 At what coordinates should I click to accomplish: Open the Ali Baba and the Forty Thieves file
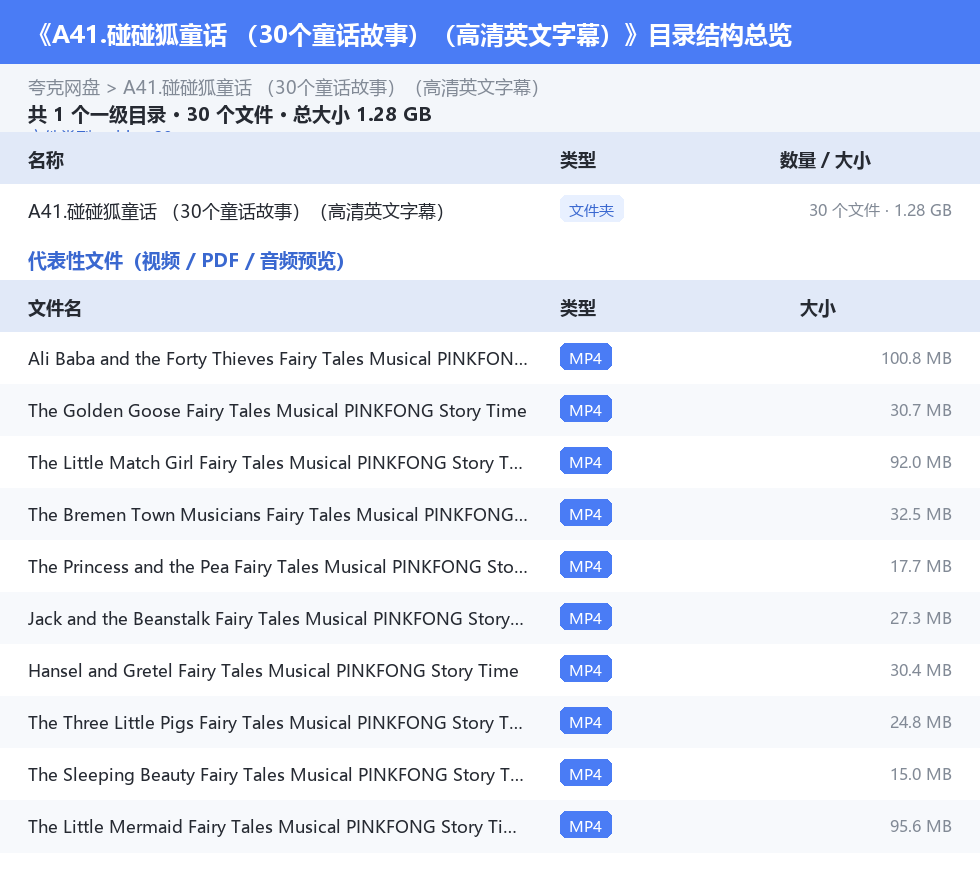[278, 359]
